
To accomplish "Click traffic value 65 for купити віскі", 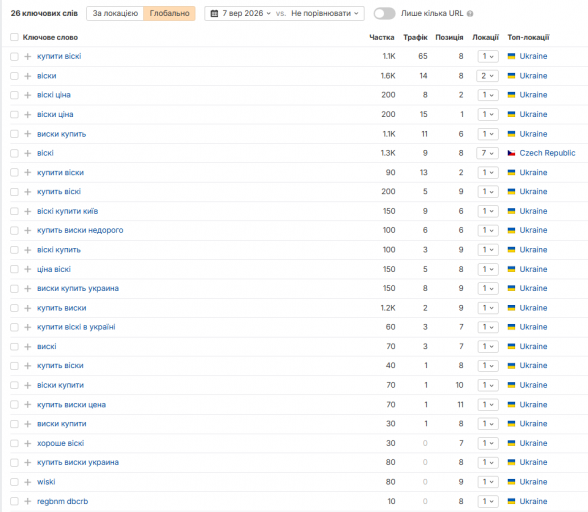I will click(x=423, y=56).
